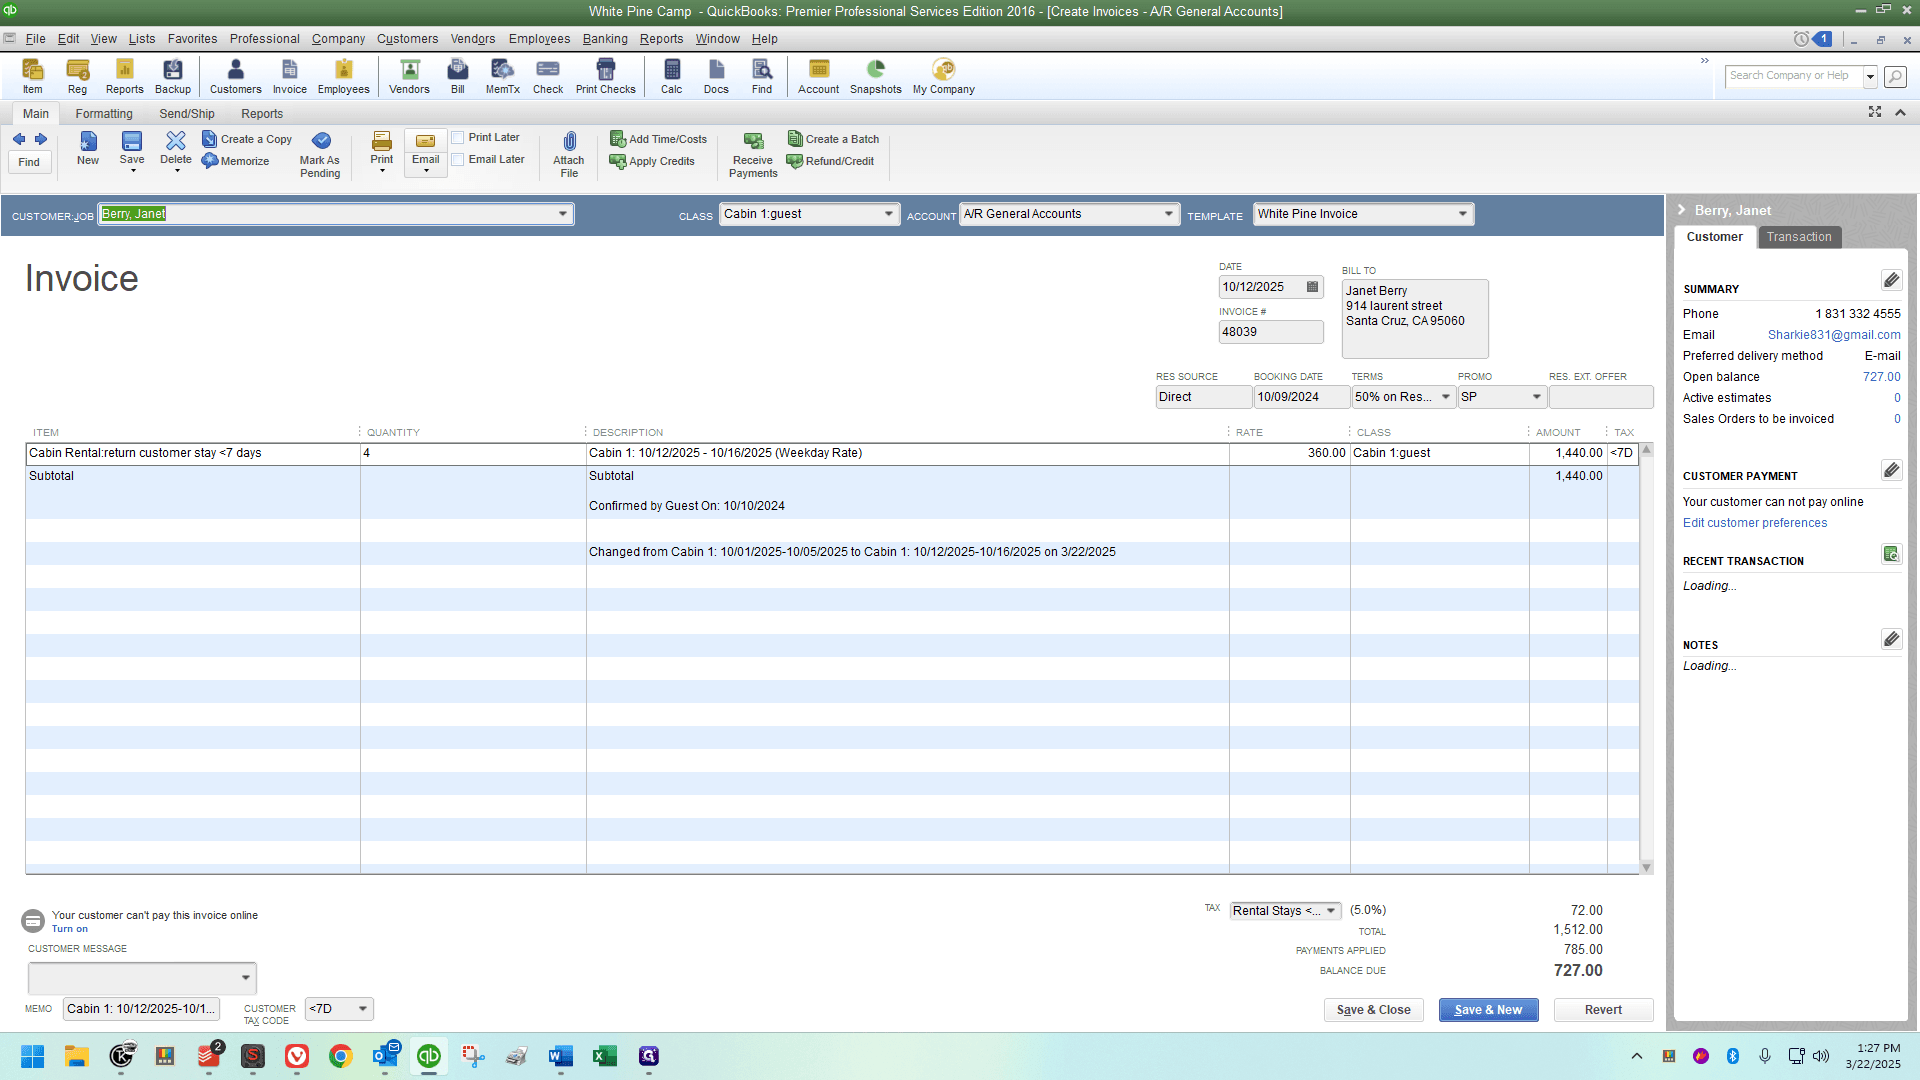Expand the Promo dropdown showing SP
This screenshot has height=1080, width=1920.
(1537, 397)
